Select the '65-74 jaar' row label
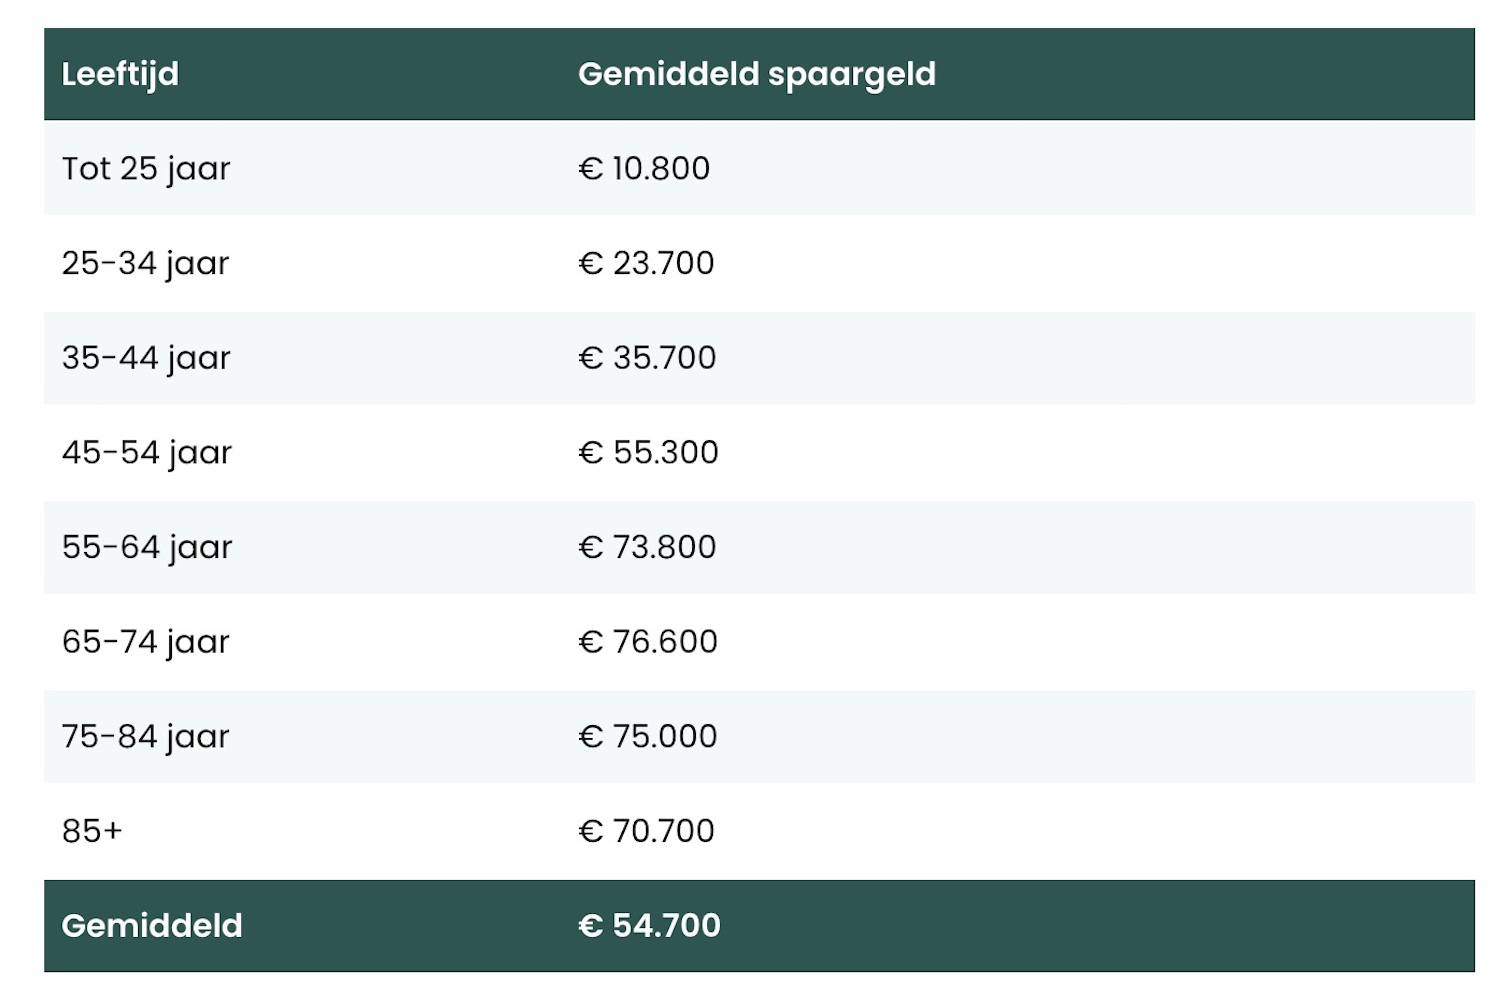 (146, 641)
